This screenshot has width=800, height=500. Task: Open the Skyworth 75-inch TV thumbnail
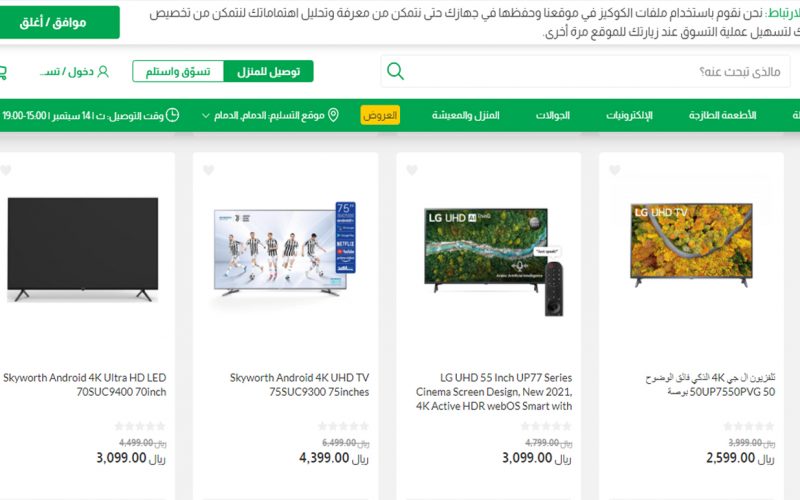point(285,250)
